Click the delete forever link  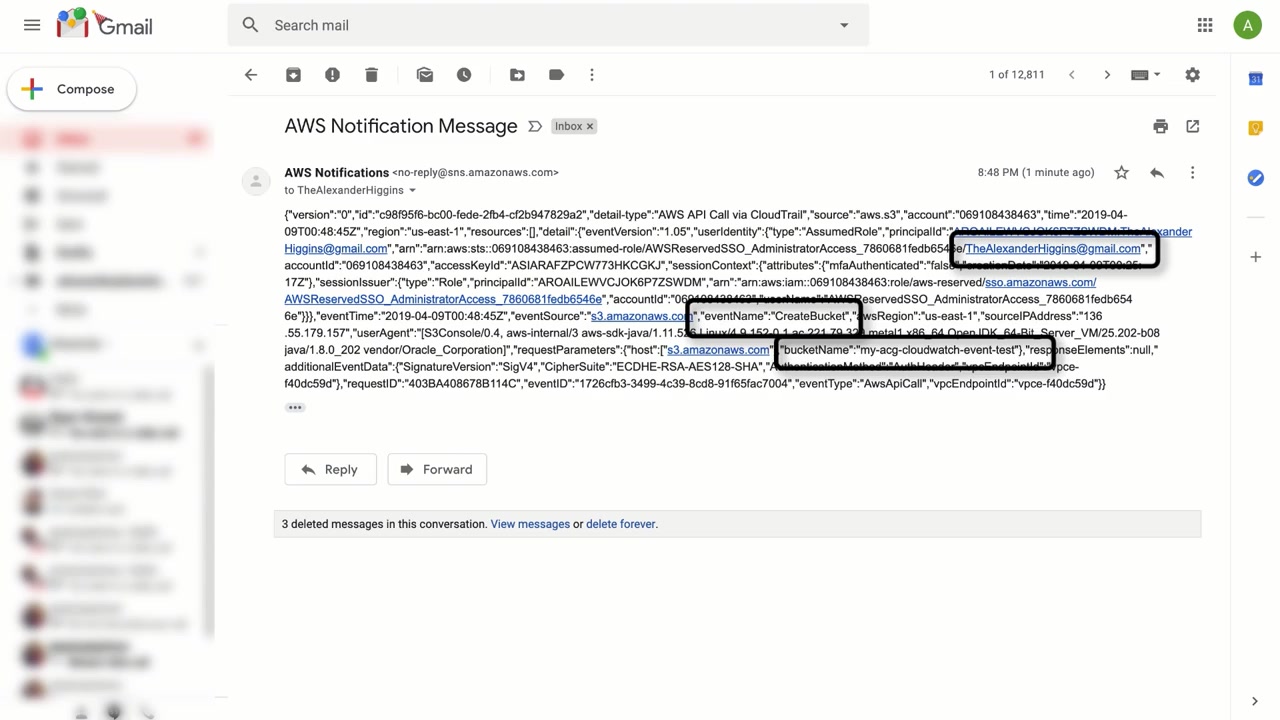tap(621, 524)
